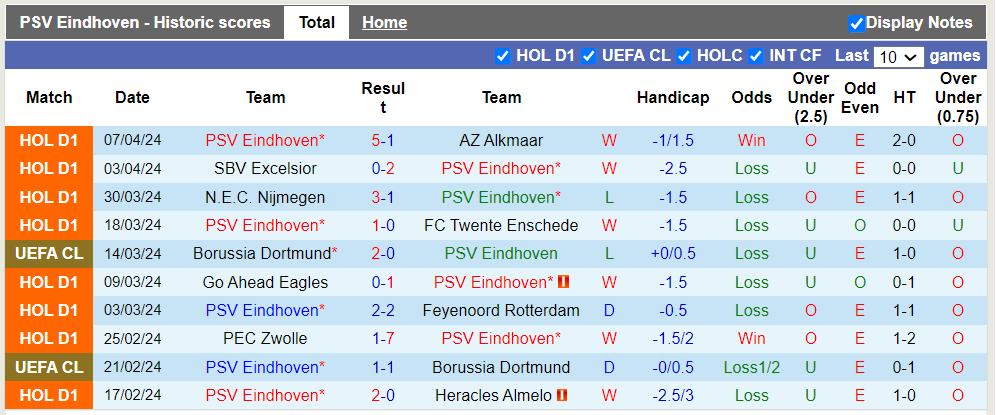Click the UEFA CL badge for 14/03/24 match

tap(49, 254)
